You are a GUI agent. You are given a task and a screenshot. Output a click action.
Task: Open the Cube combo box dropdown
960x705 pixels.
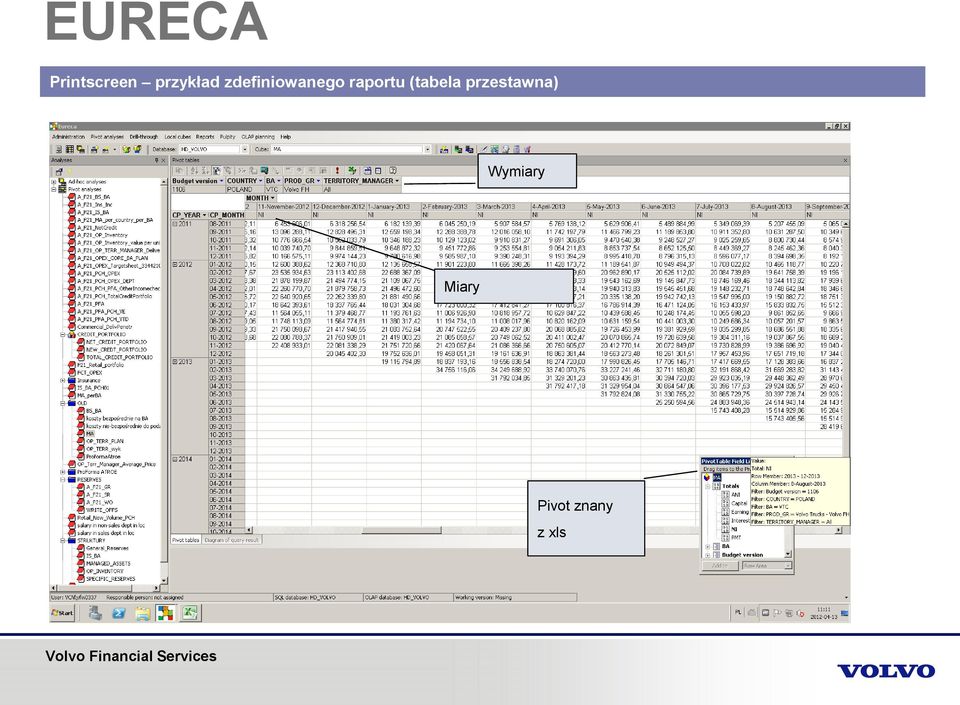[427, 149]
